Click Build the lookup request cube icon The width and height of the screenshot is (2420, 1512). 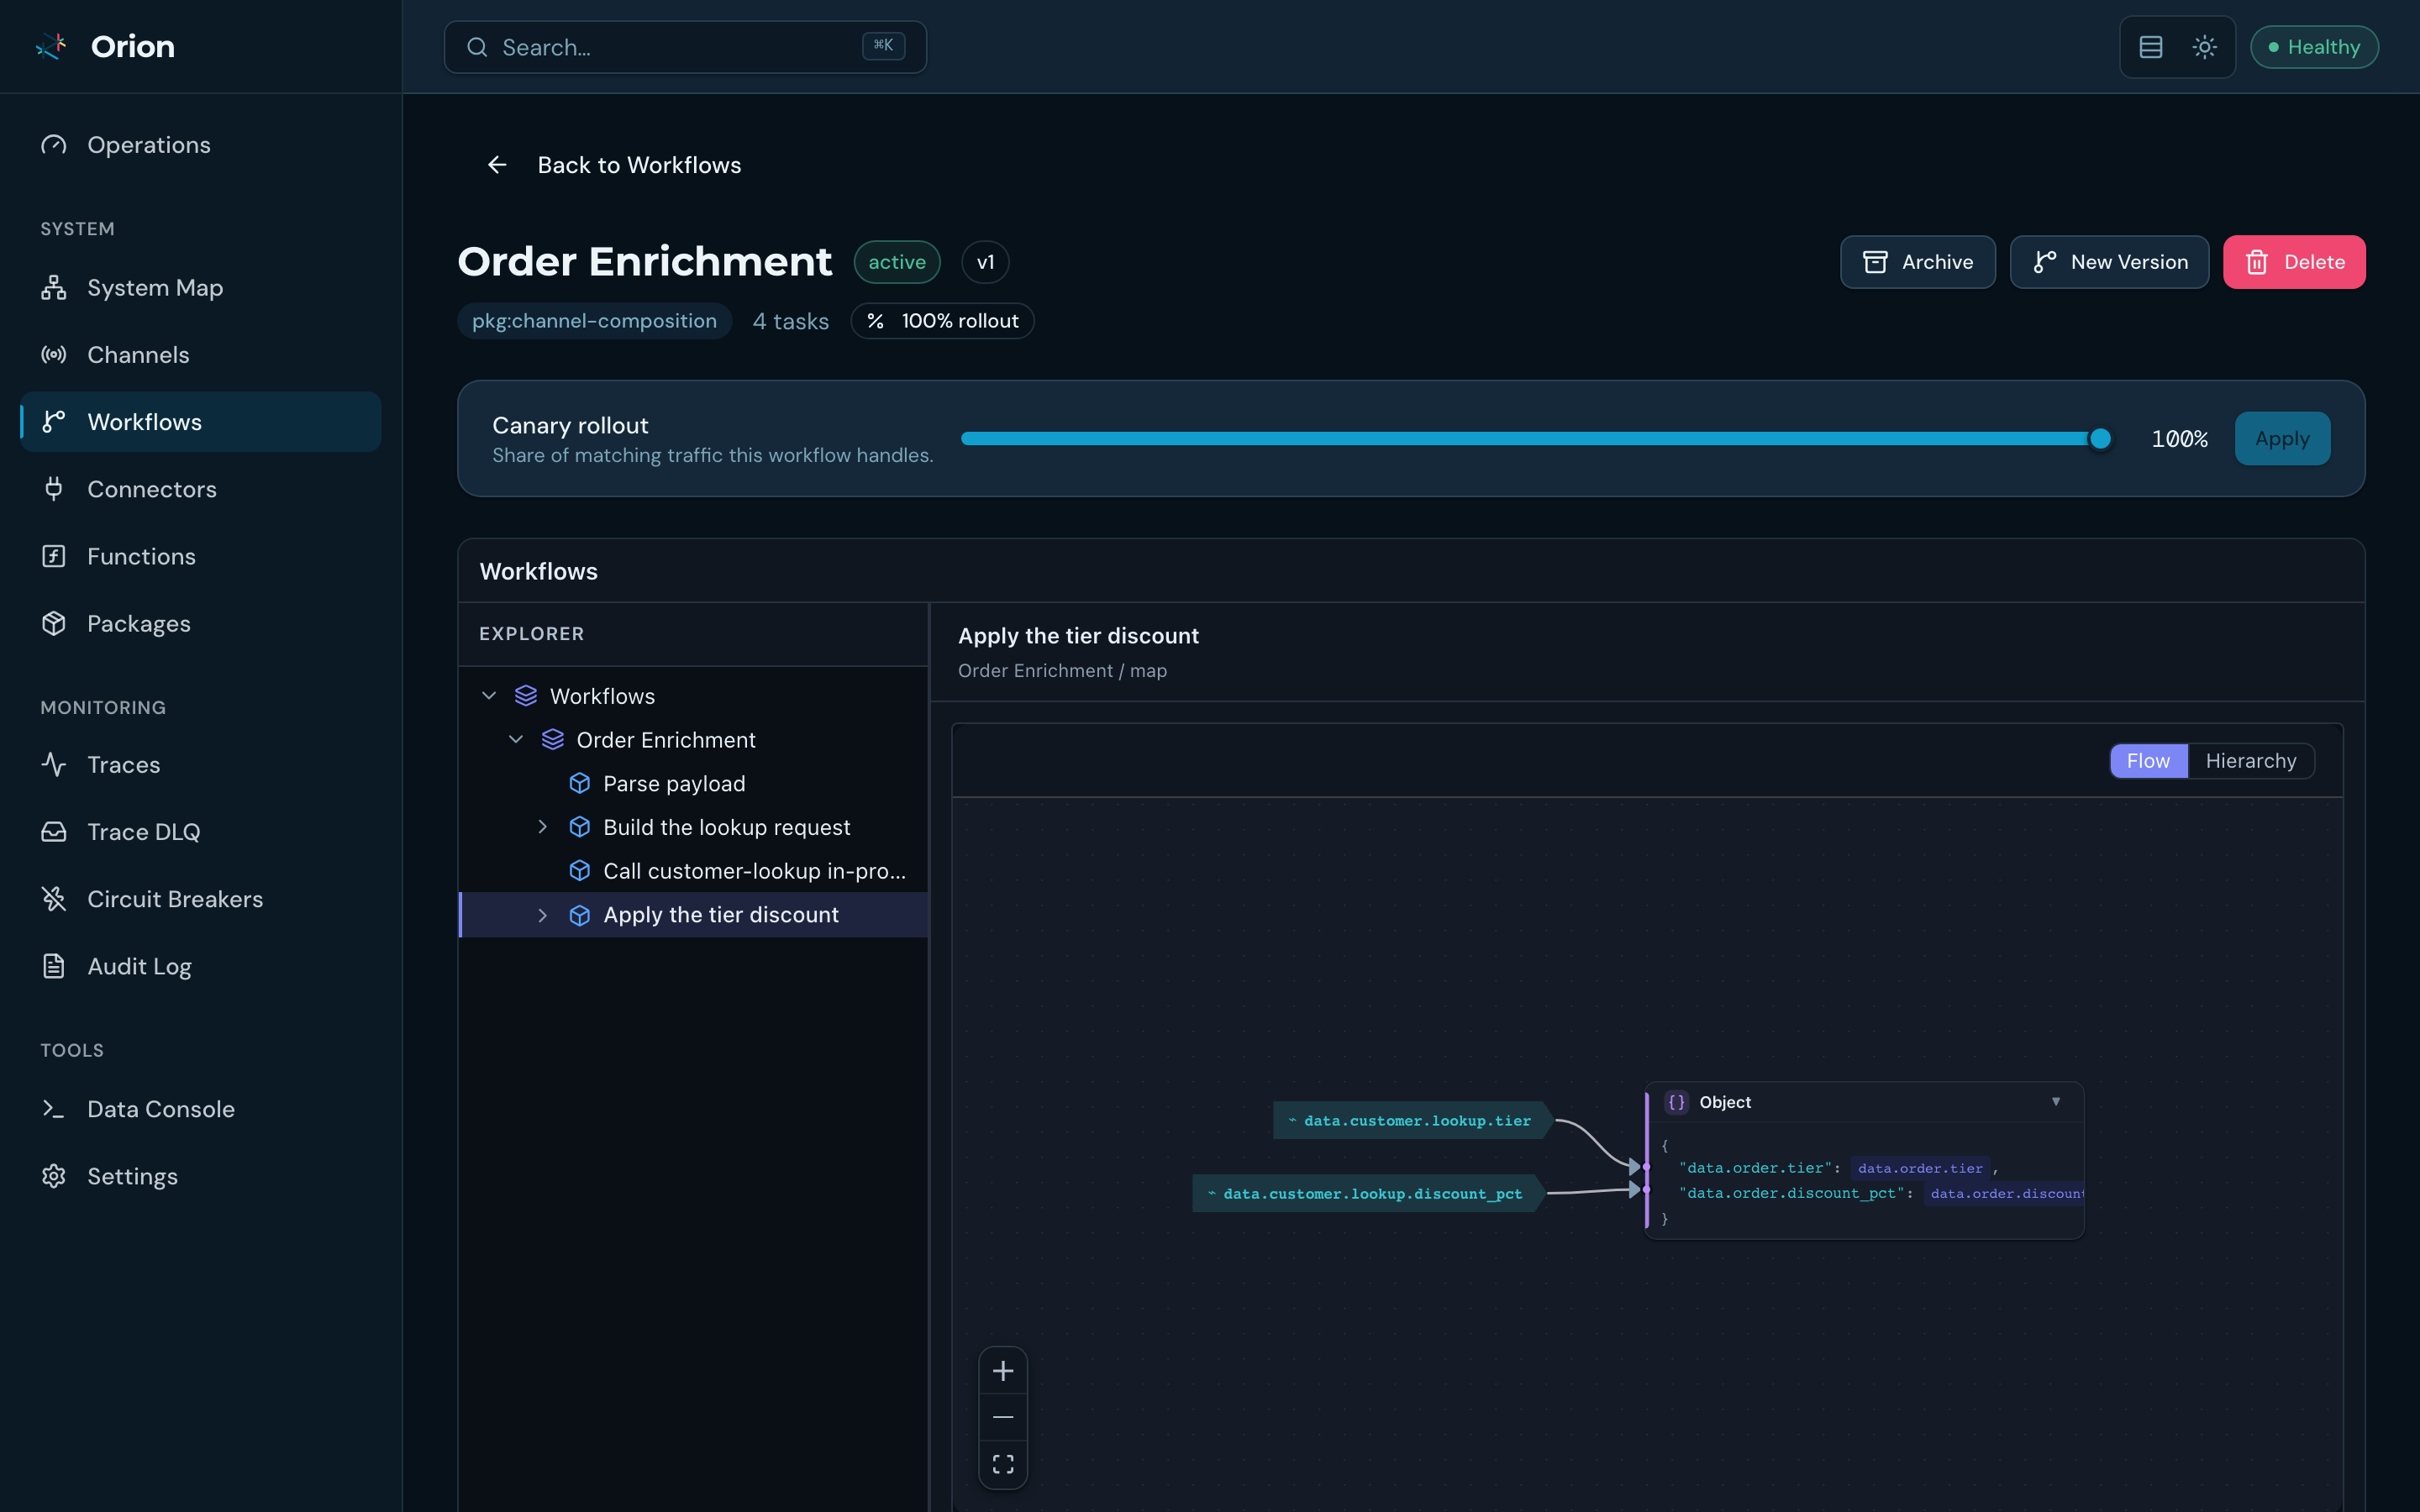tap(580, 827)
